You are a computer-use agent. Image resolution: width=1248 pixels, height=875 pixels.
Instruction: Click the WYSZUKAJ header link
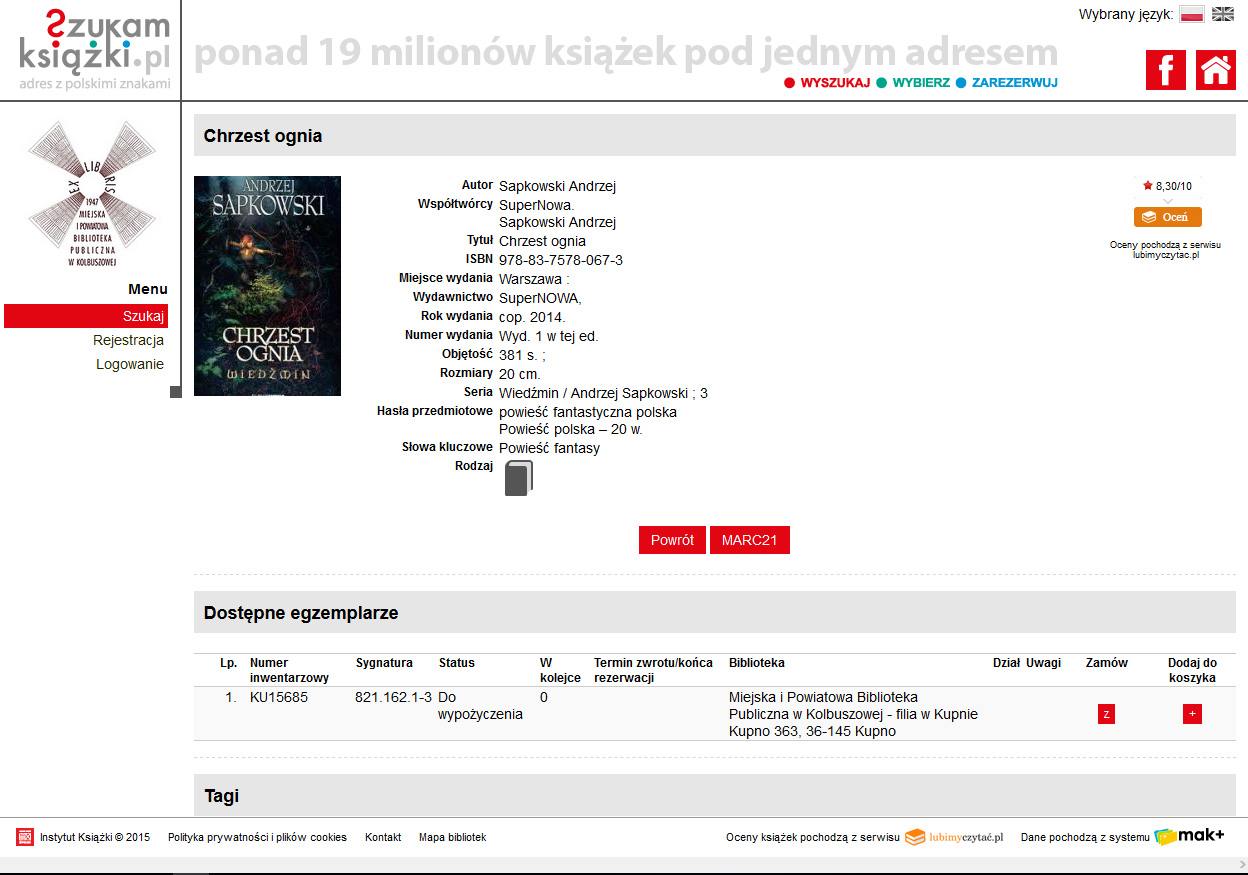835,83
